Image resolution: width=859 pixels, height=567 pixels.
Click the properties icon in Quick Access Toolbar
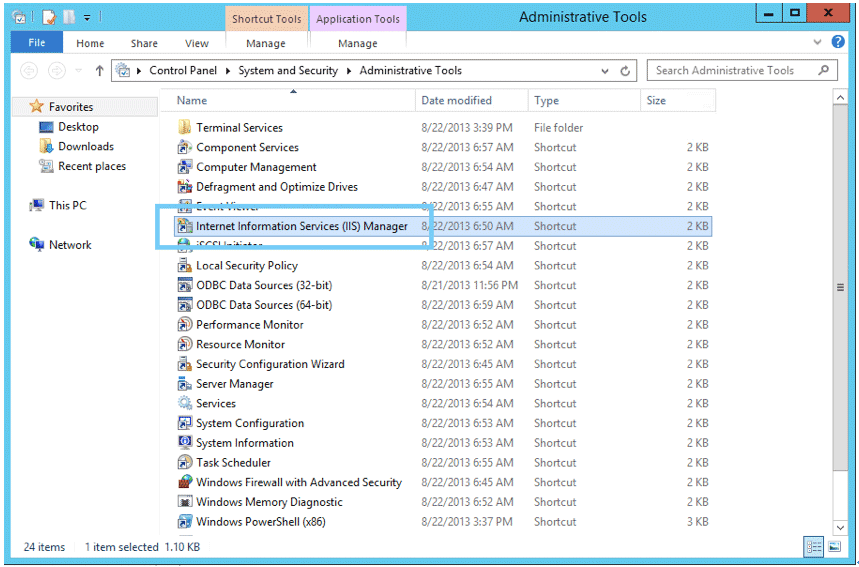(49, 18)
